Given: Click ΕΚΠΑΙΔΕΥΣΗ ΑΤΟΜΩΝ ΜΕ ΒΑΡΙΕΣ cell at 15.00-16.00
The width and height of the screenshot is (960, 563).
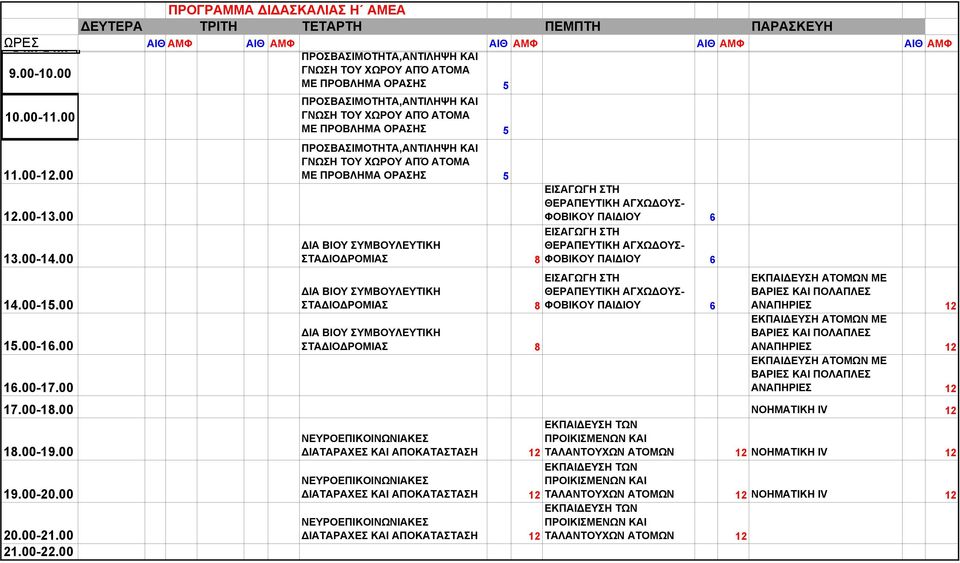Looking at the screenshot, I should [825, 334].
